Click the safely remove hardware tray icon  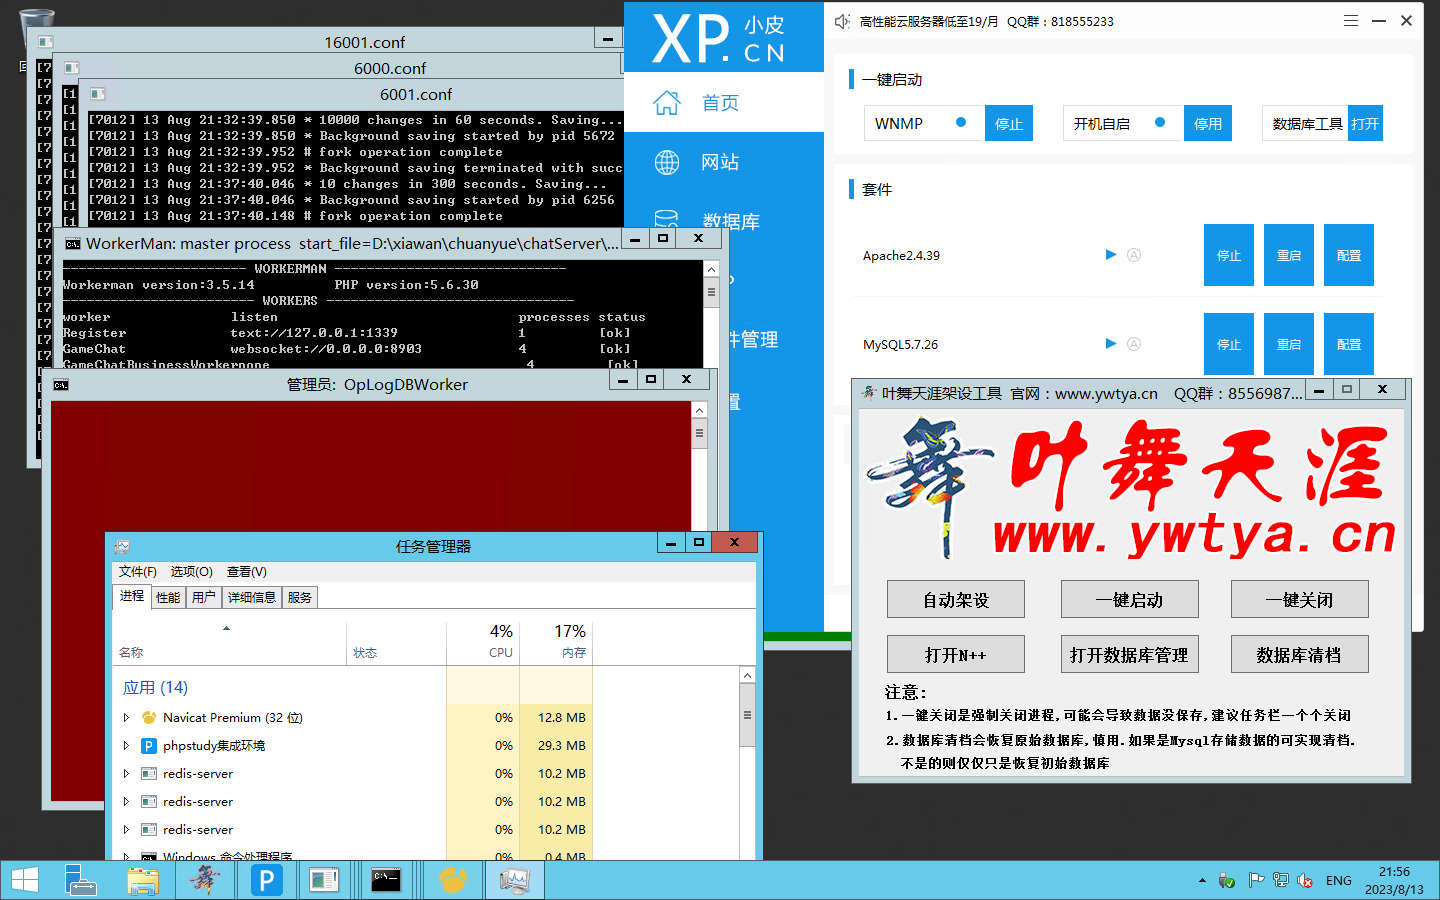[x=1227, y=881]
